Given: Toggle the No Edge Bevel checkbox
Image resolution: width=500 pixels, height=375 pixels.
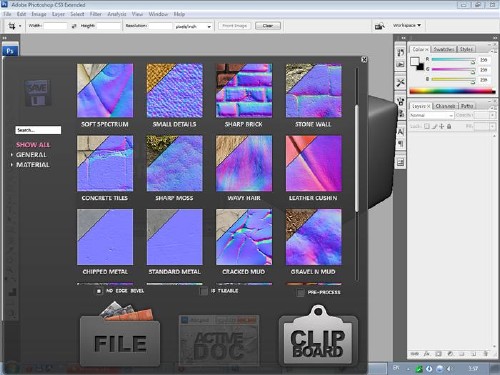Looking at the screenshot, I should click(99, 291).
